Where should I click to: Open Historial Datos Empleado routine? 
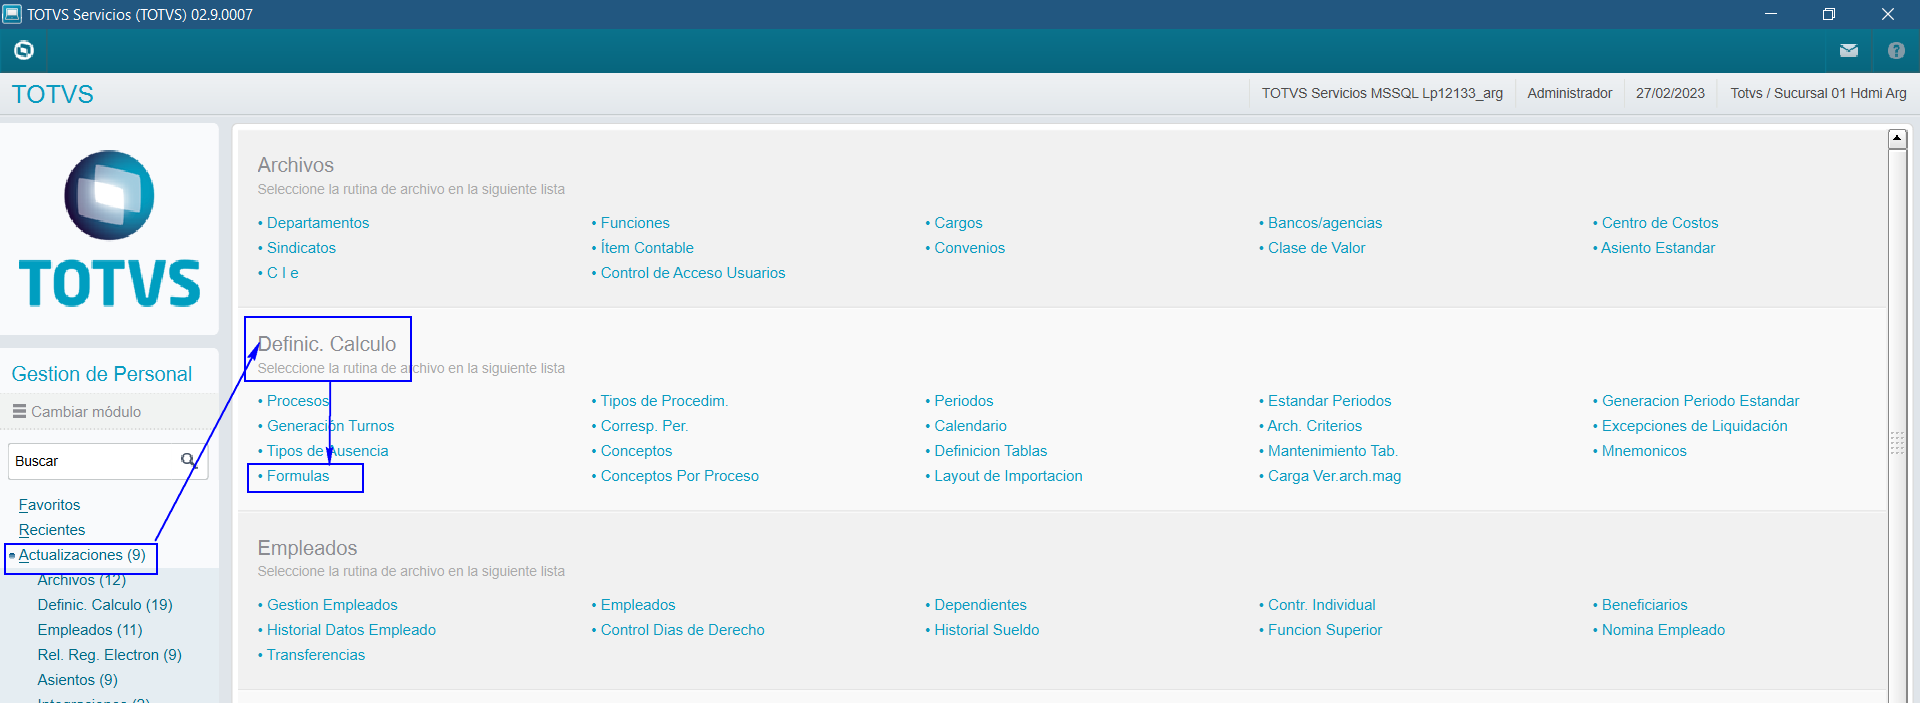pos(351,630)
